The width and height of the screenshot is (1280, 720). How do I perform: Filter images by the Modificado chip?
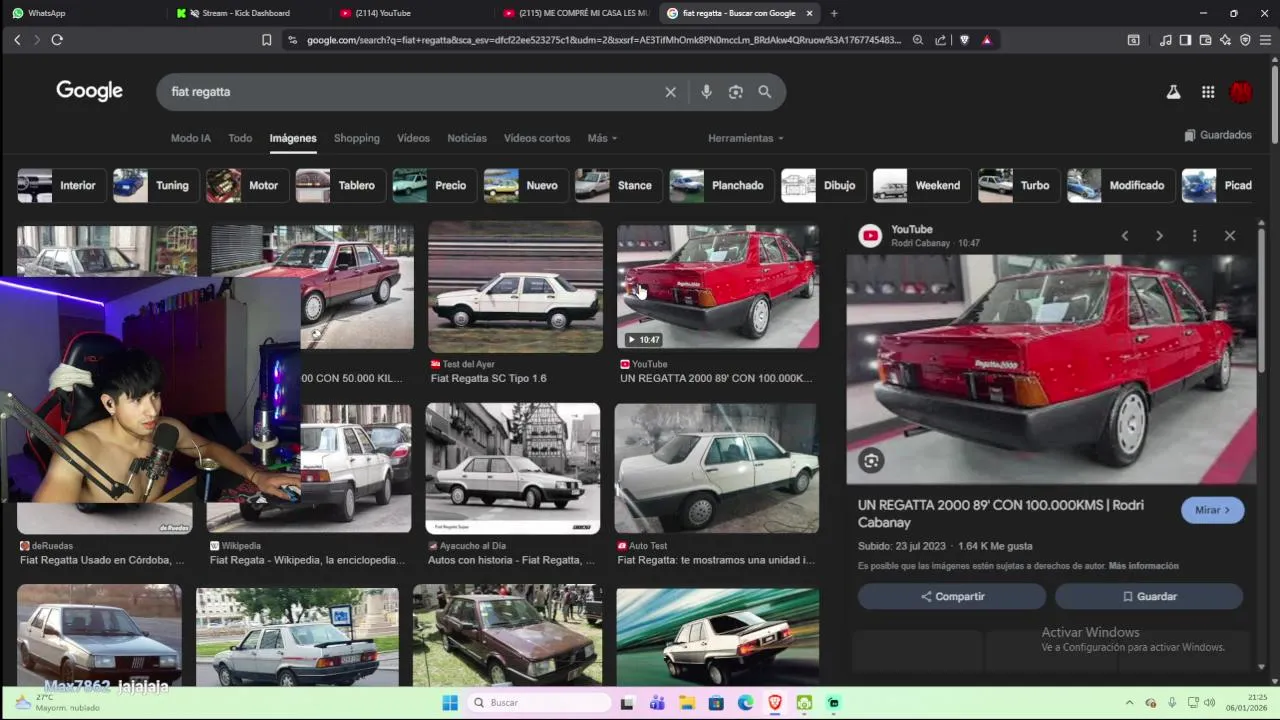[1119, 185]
